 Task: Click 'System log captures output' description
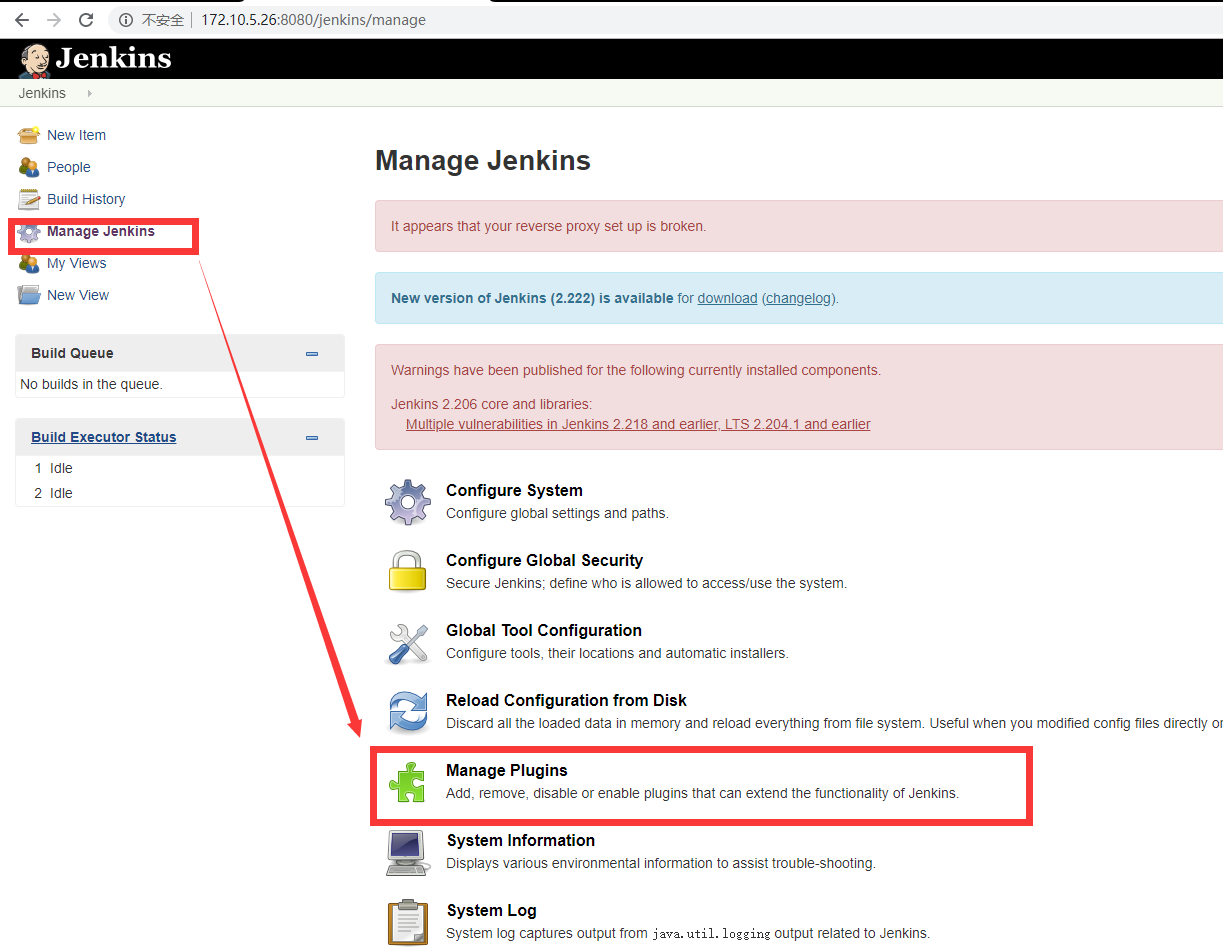point(688,933)
